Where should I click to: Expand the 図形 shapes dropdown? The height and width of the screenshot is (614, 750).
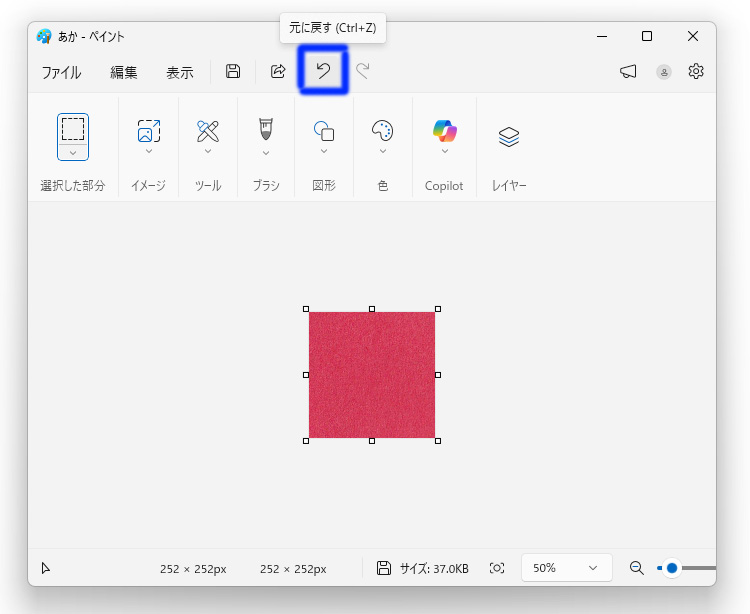click(324, 152)
